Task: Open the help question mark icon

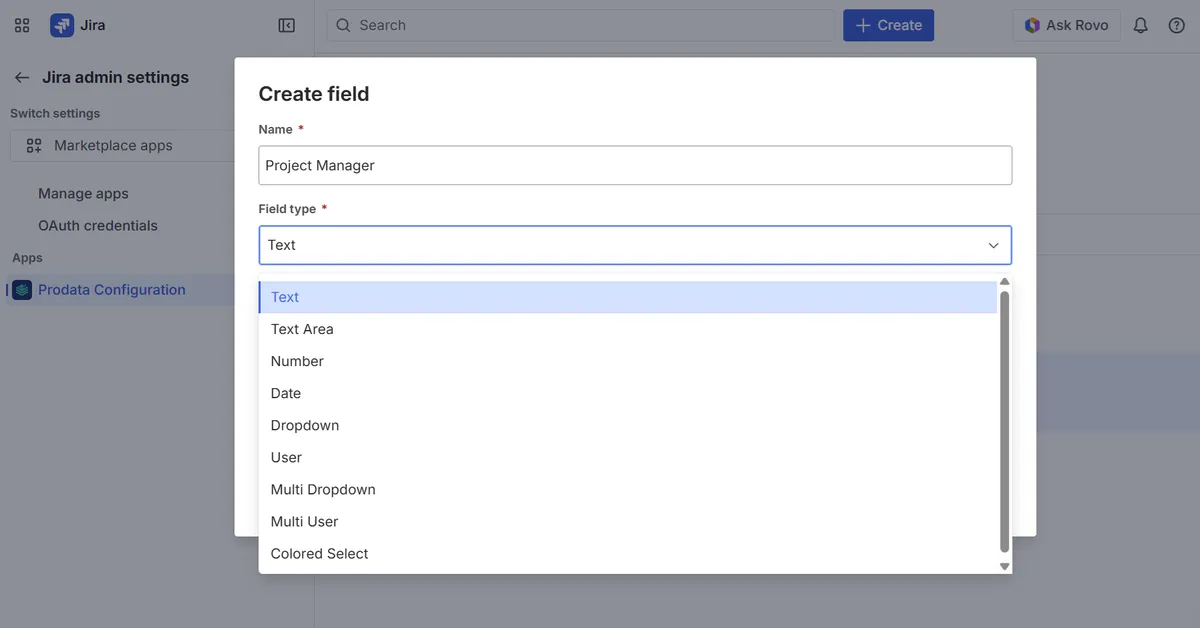Action: click(1176, 25)
